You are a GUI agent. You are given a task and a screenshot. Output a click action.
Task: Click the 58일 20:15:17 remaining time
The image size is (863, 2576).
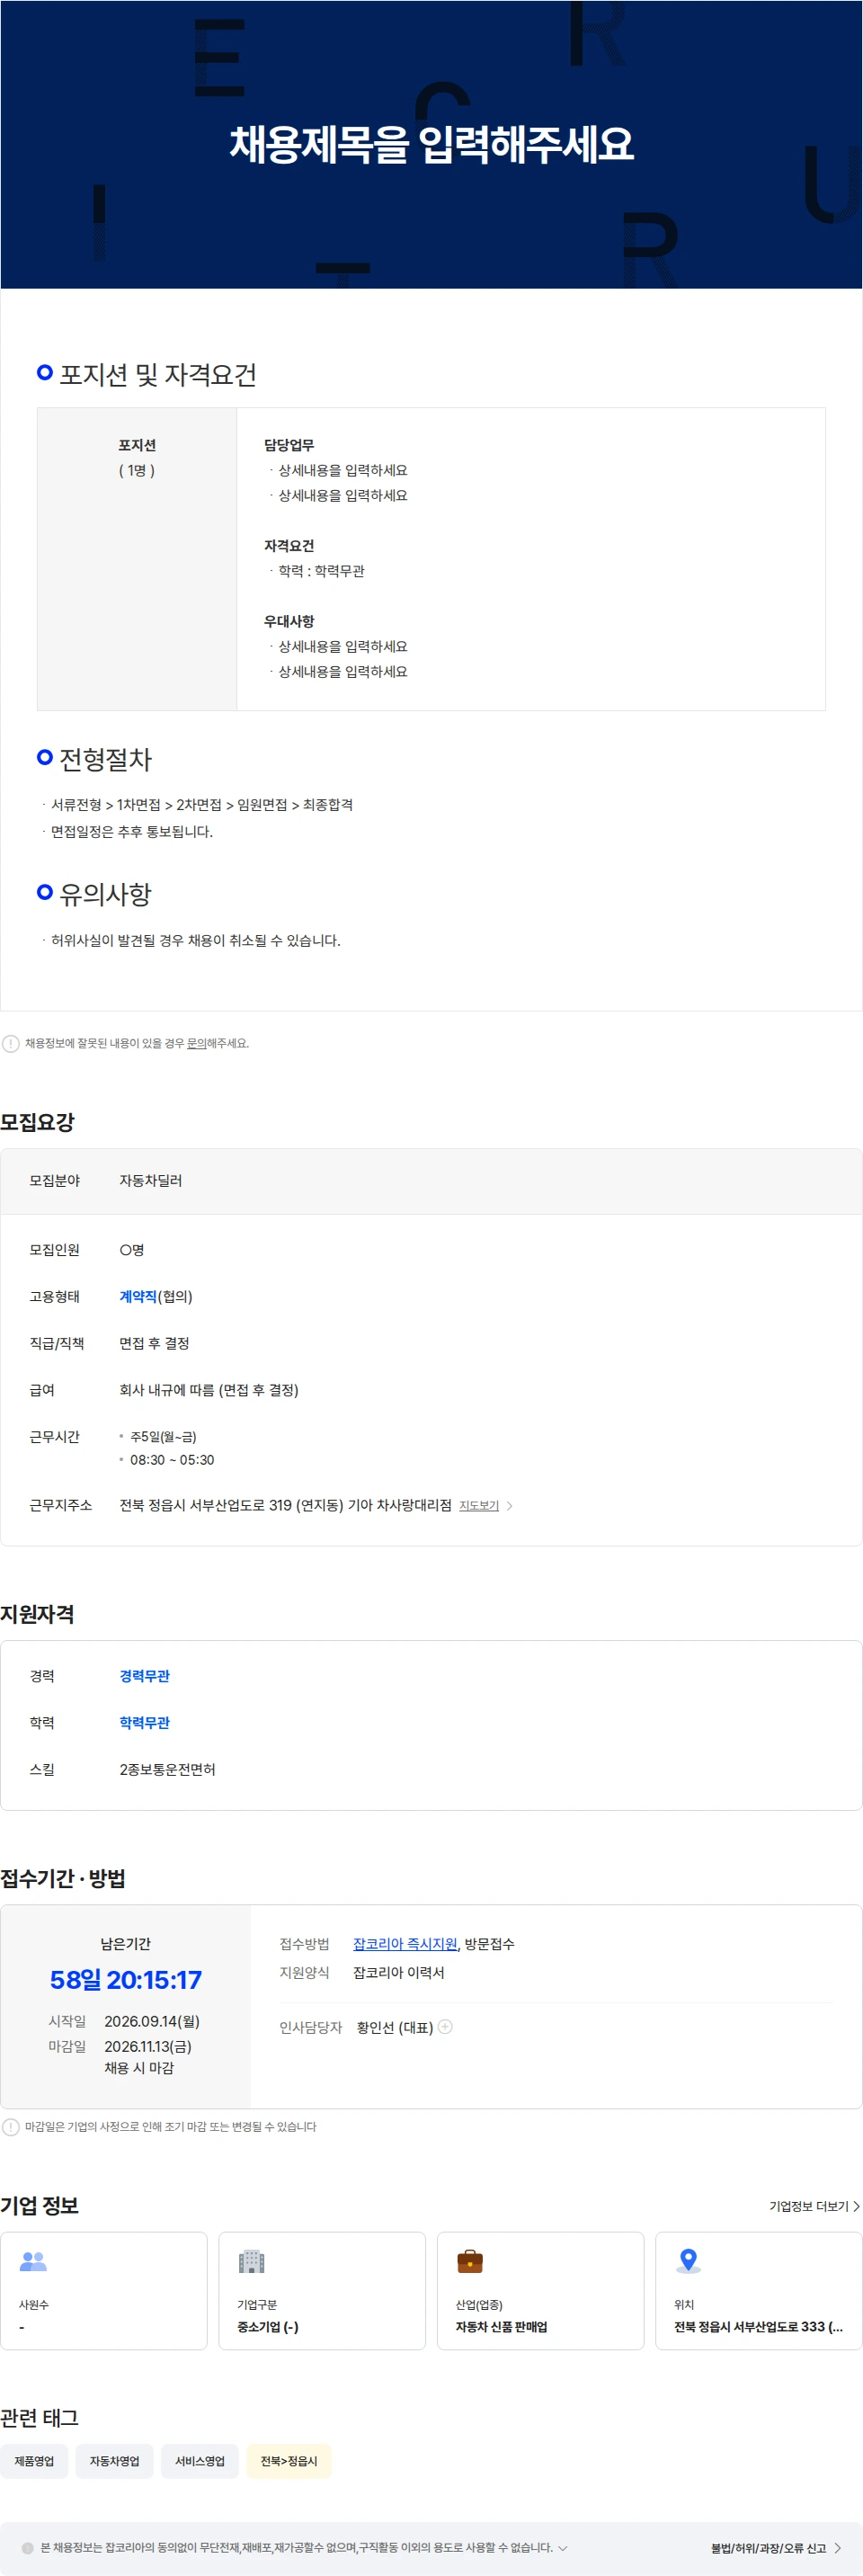126,1979
